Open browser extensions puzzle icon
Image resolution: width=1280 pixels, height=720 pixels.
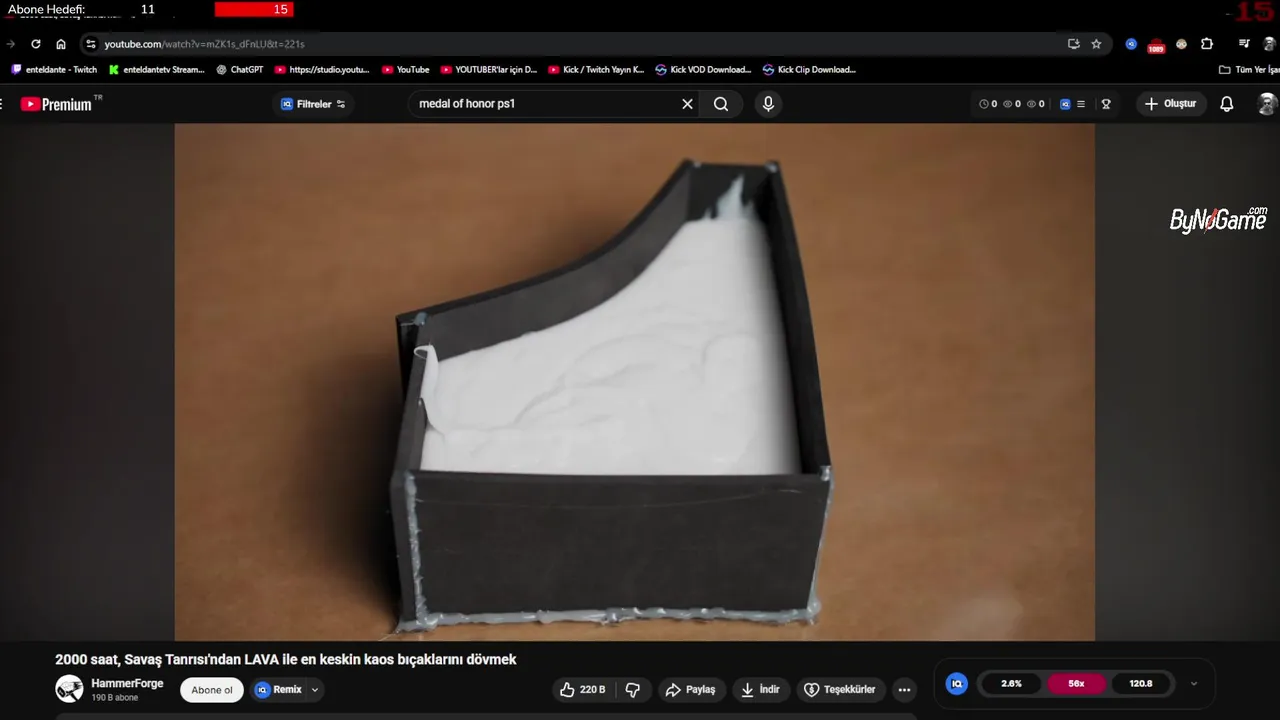pos(1207,44)
